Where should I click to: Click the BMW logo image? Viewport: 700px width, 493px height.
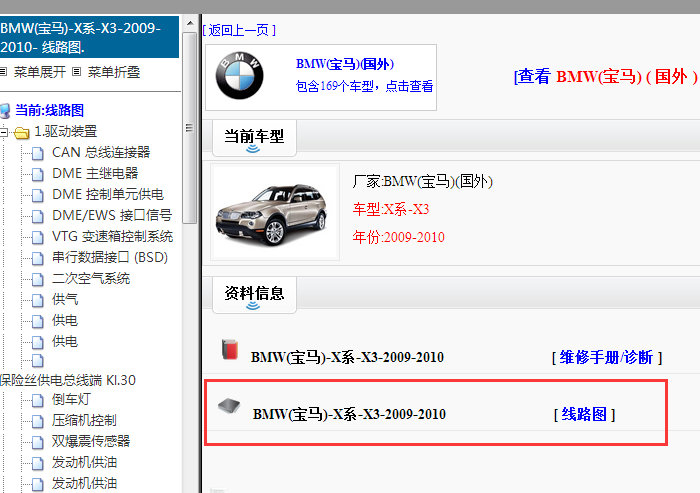pyautogui.click(x=240, y=75)
